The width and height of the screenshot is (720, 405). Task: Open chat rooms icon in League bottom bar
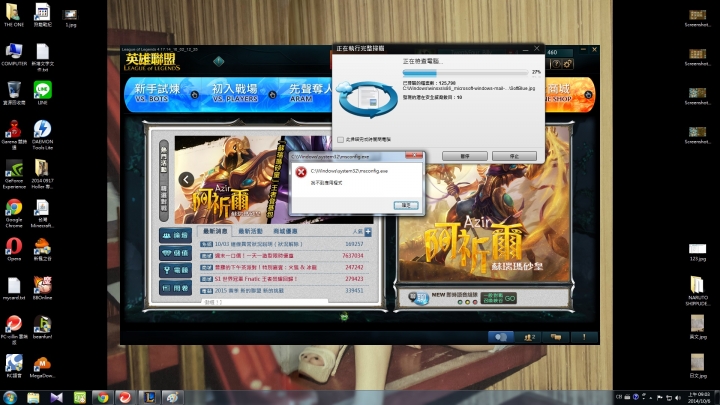click(556, 337)
